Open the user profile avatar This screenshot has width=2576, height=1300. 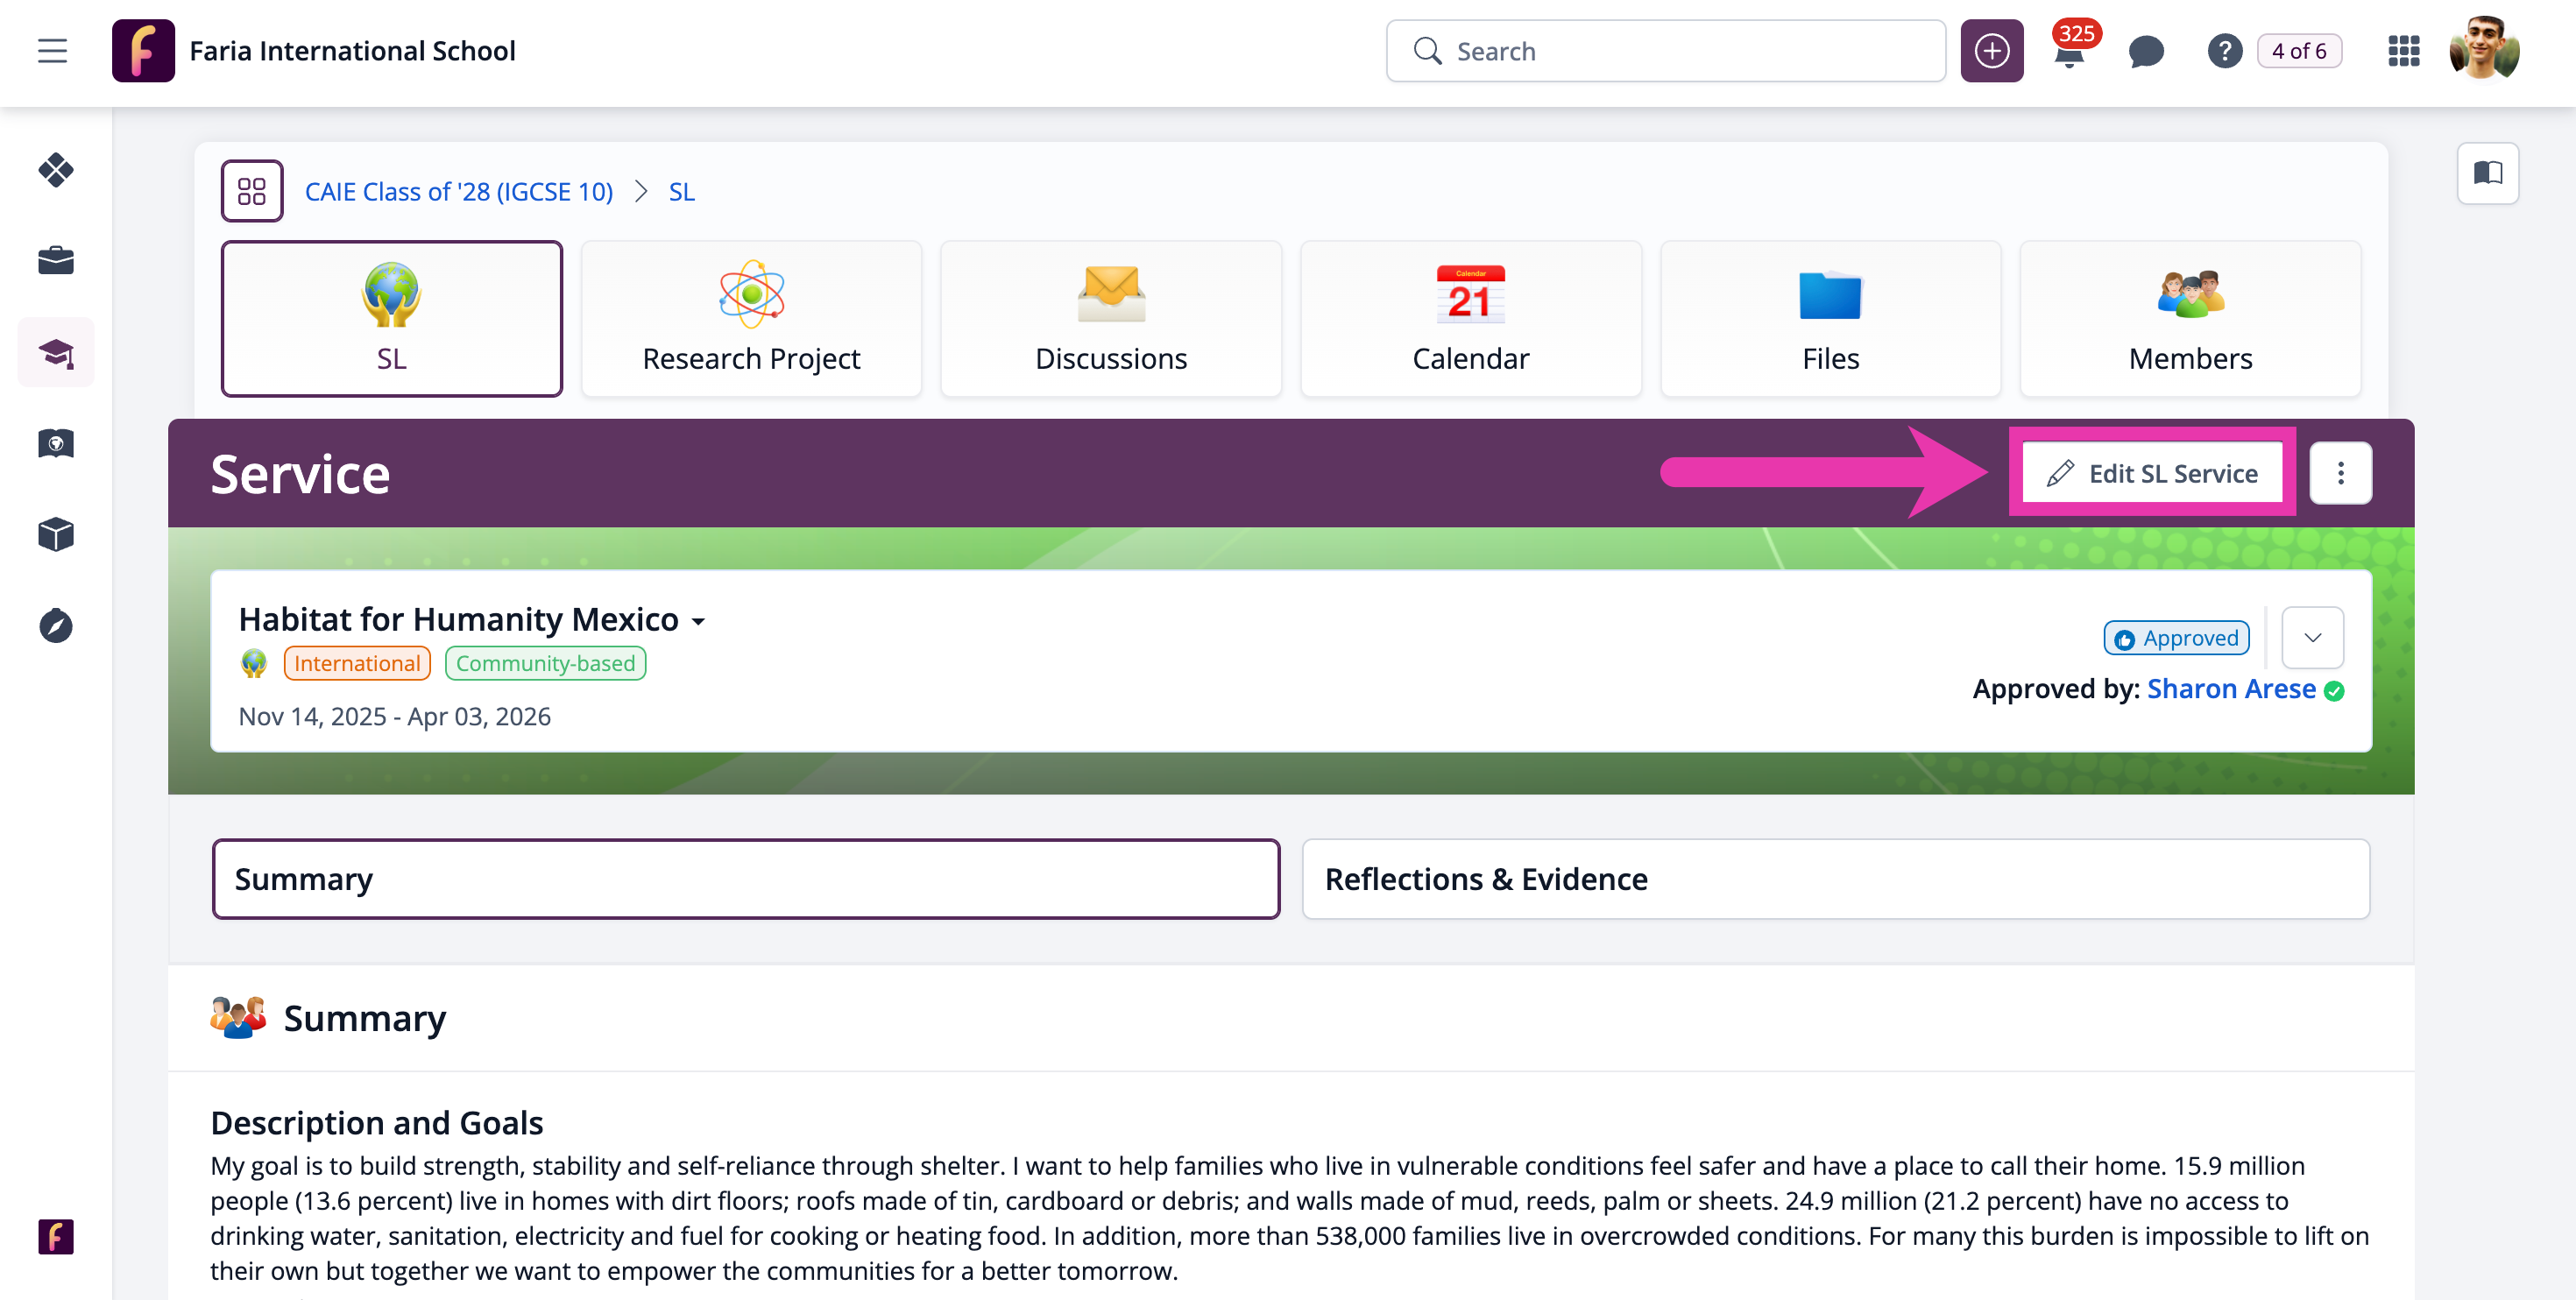click(x=2484, y=48)
